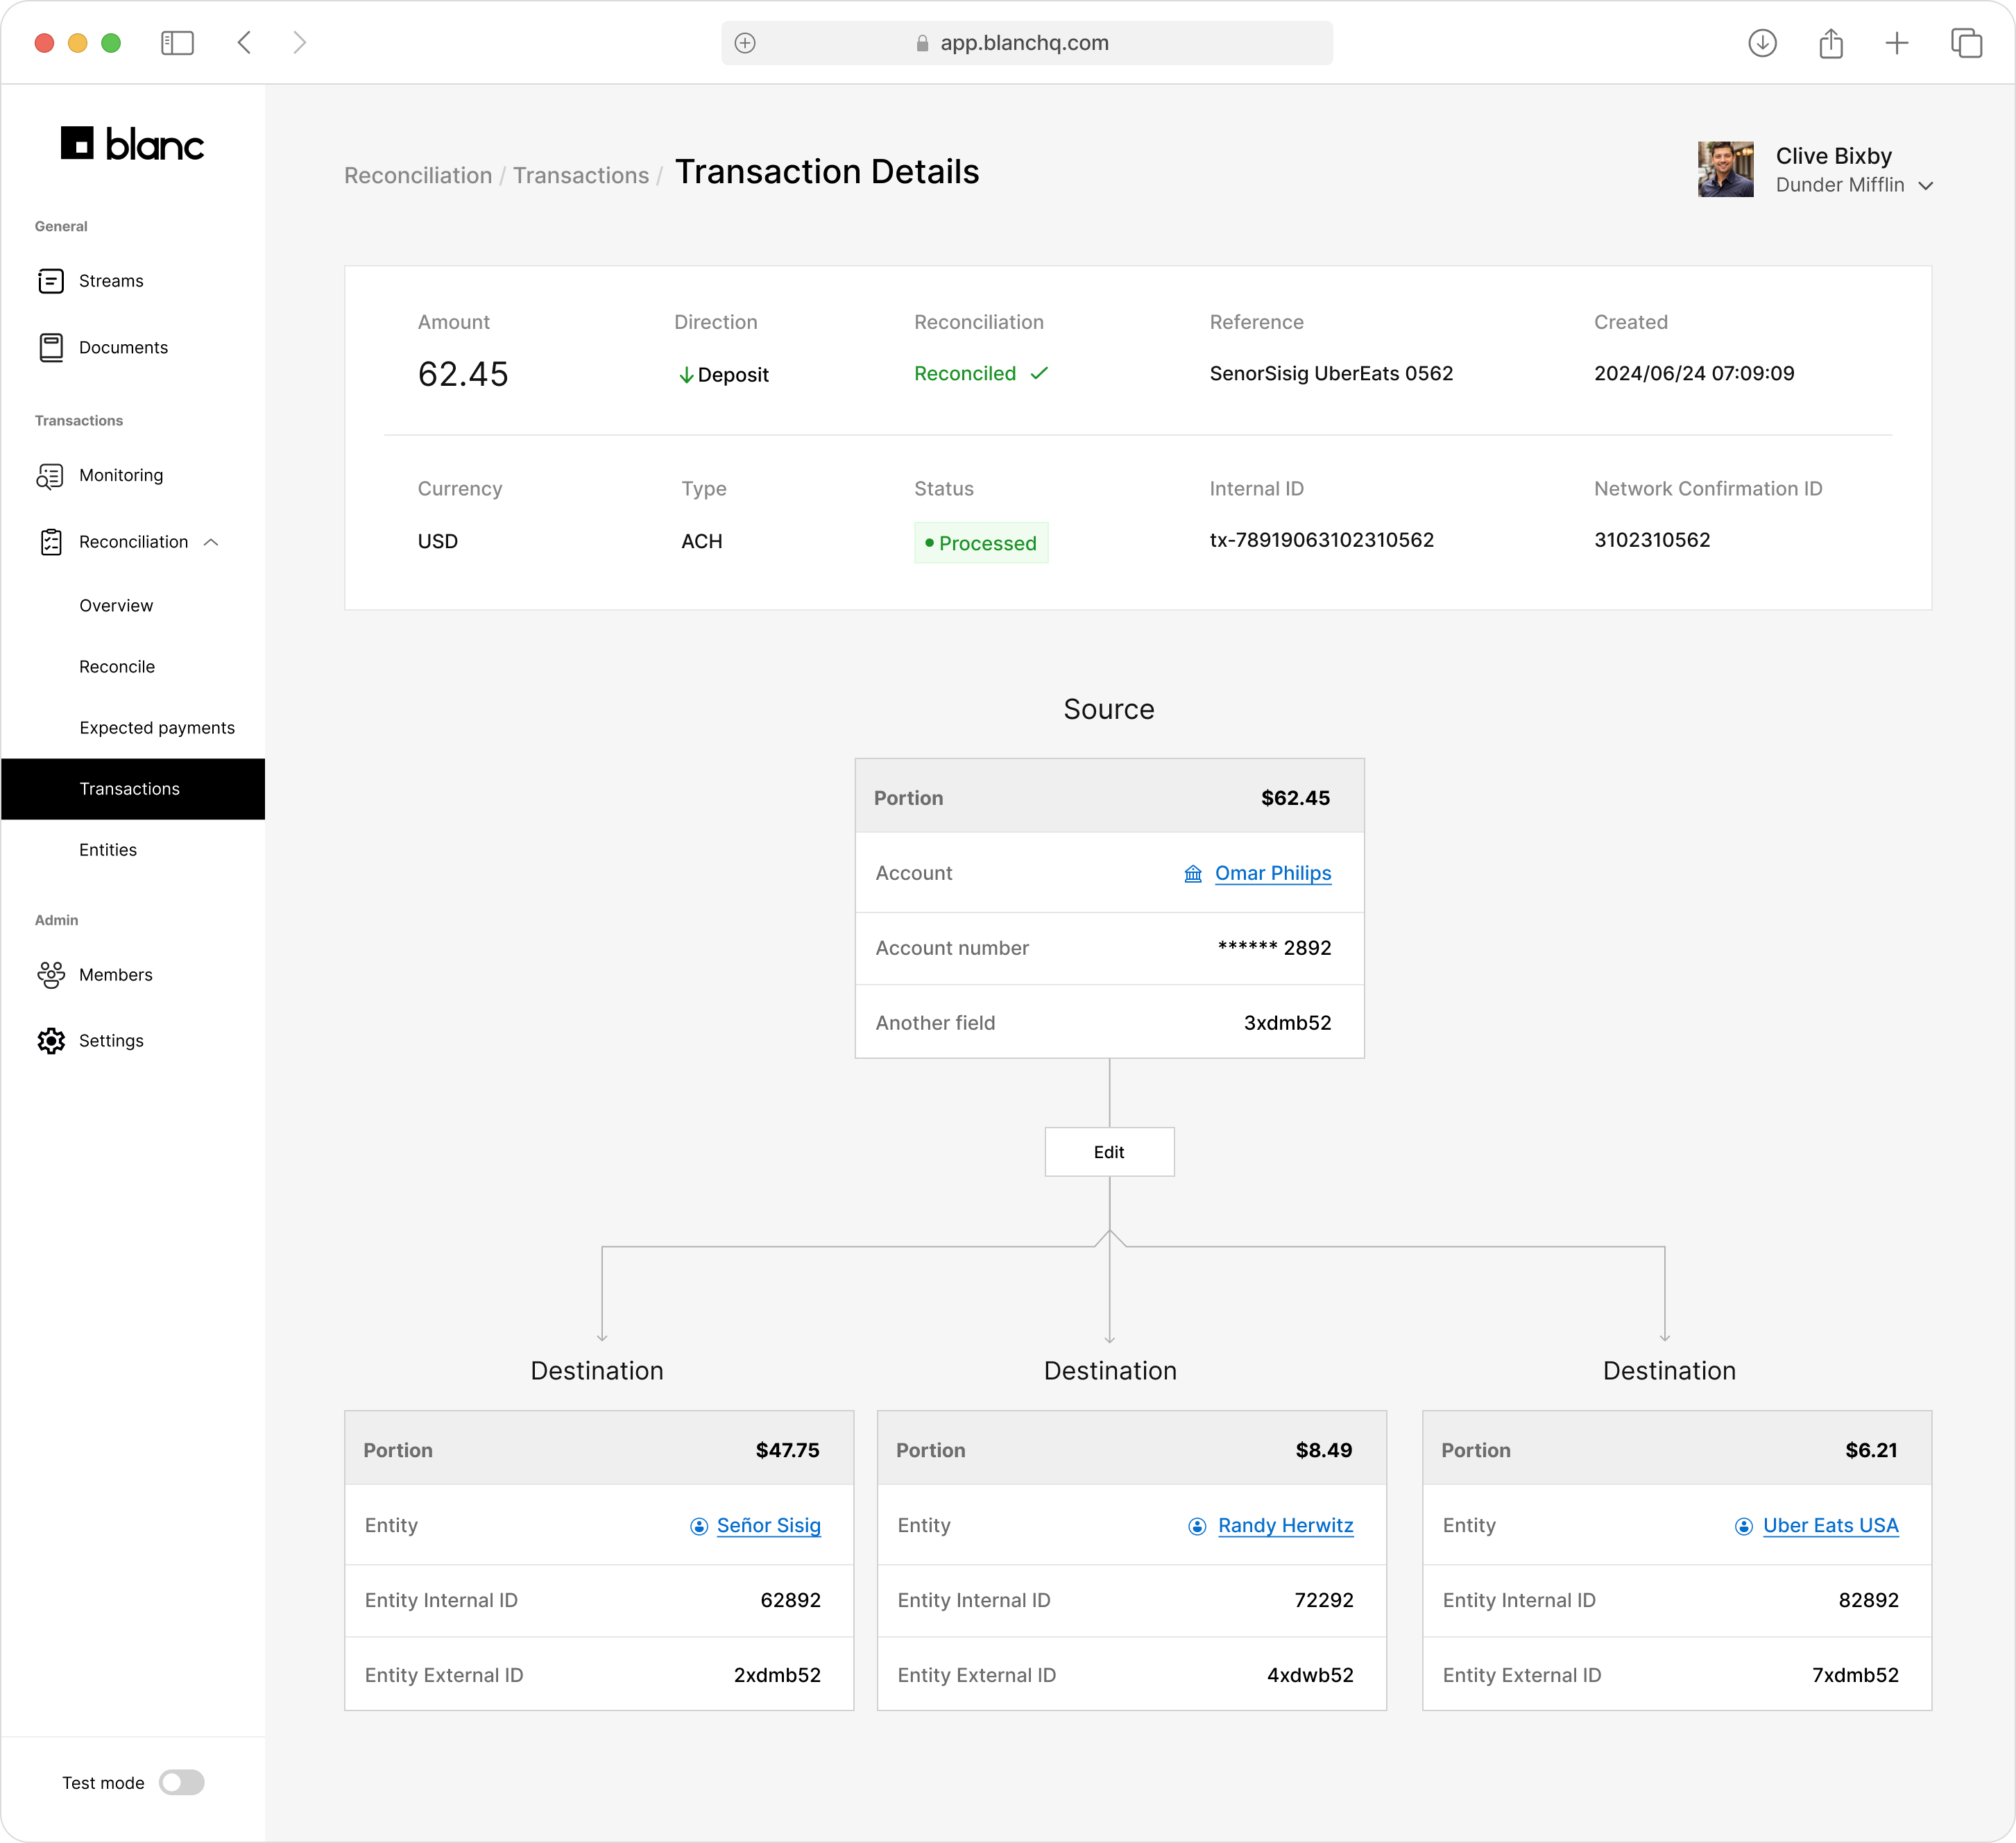
Task: Open Documents in the sidebar
Action: coord(123,347)
